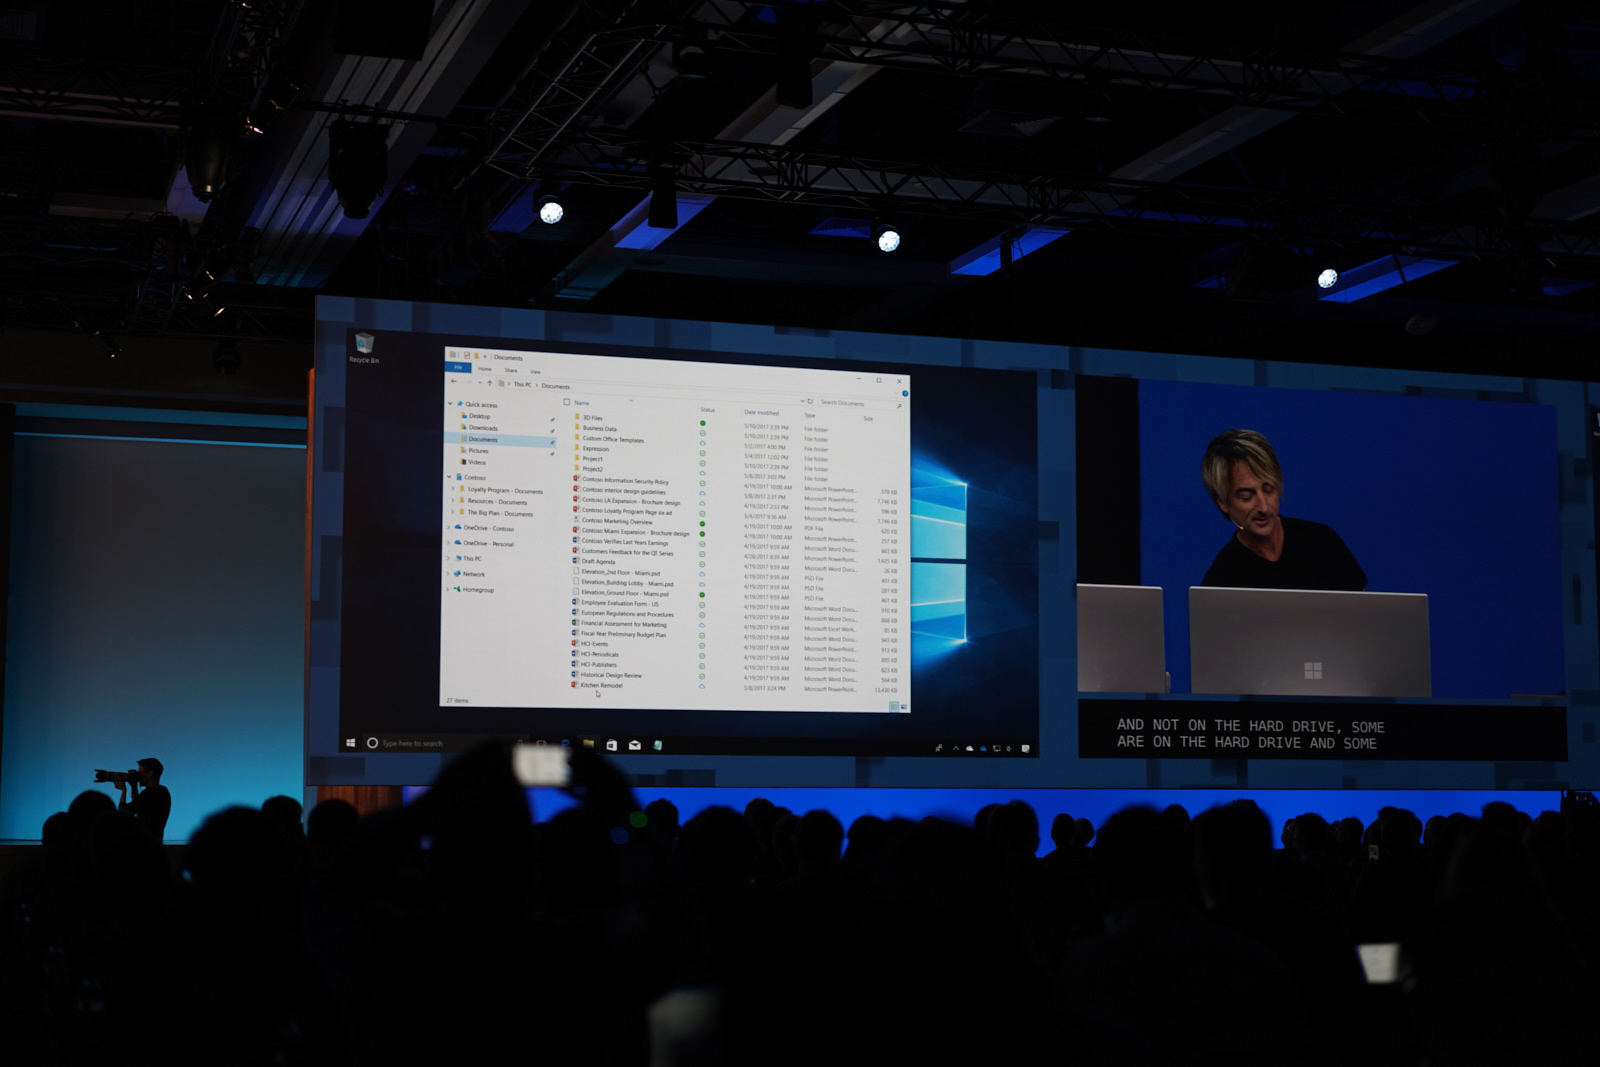
Task: Click Excel icon of Financial Assessment for Marketing
Action: (575, 623)
